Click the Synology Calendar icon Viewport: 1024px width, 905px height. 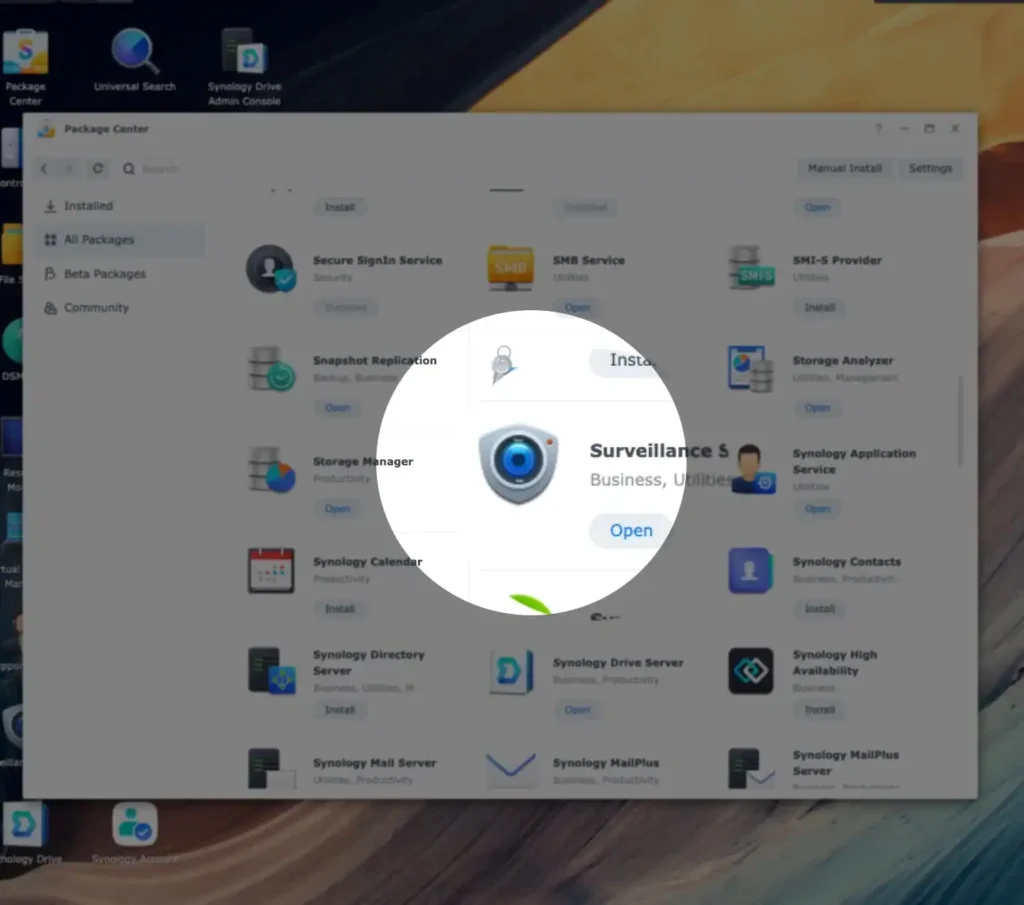(271, 570)
